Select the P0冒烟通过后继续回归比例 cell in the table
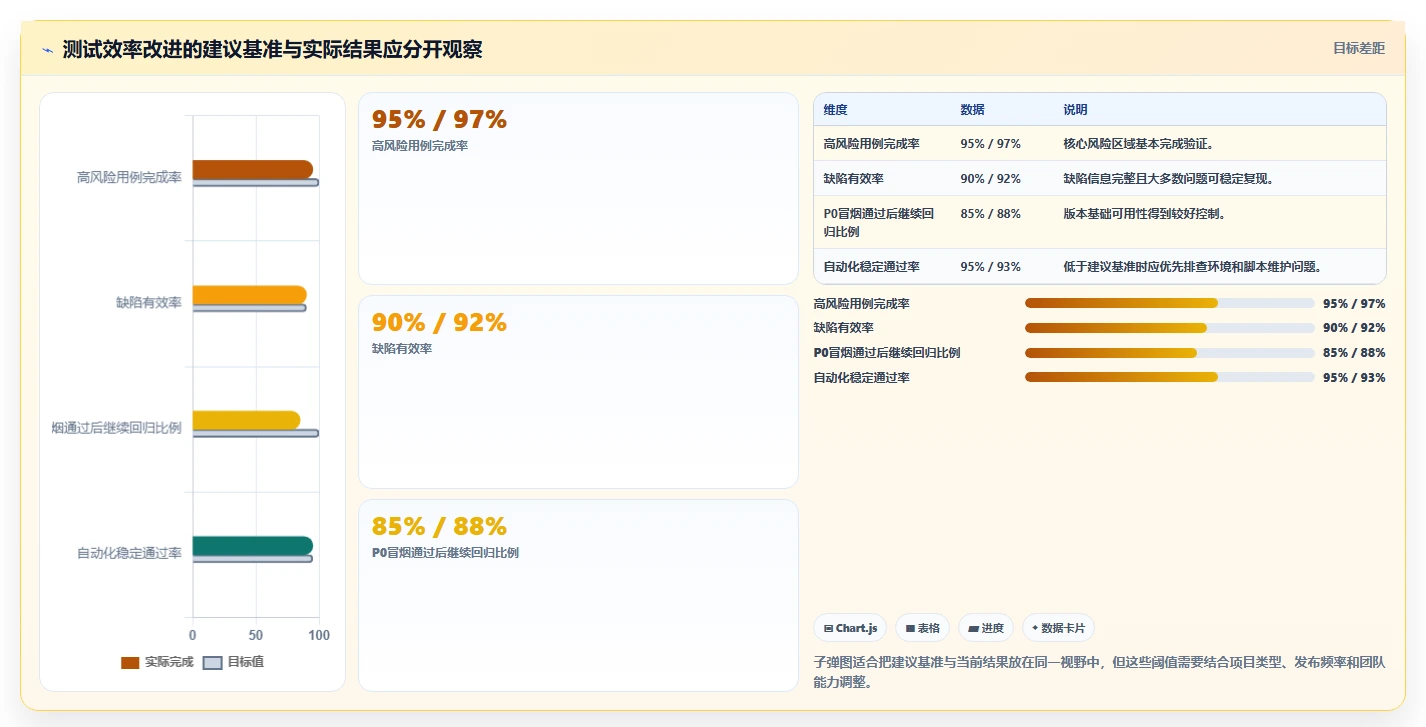Image resolution: width=1426 pixels, height=727 pixels. click(x=878, y=222)
